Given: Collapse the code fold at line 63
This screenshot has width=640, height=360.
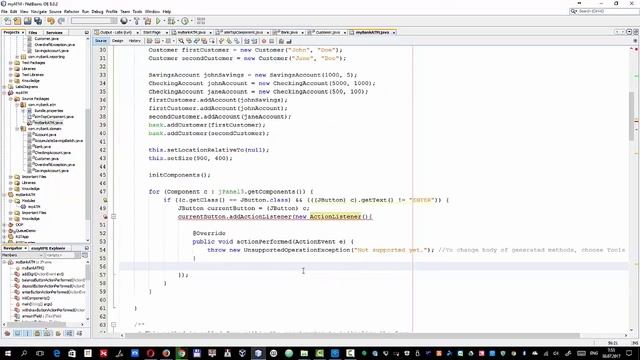Looking at the screenshot, I should tap(113, 325).
